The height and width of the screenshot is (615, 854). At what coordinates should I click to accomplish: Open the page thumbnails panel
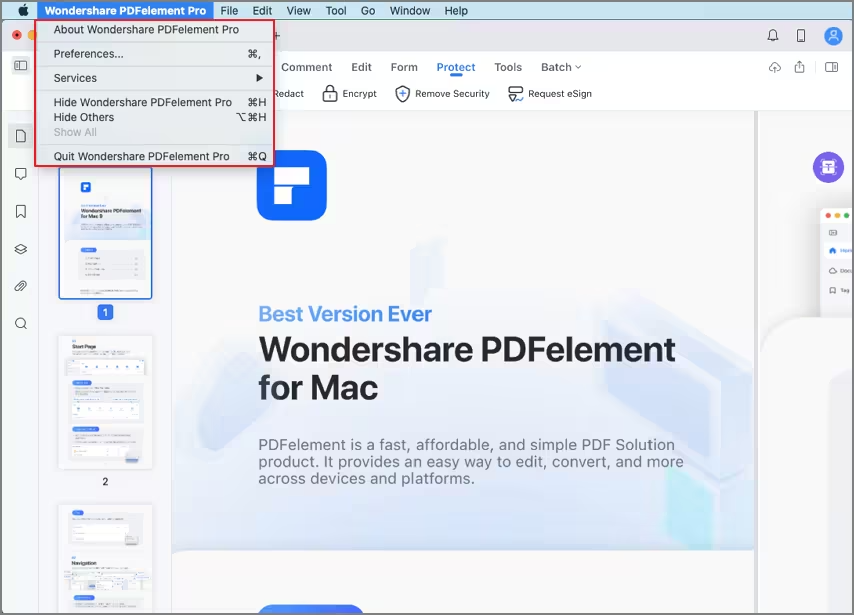[21, 136]
